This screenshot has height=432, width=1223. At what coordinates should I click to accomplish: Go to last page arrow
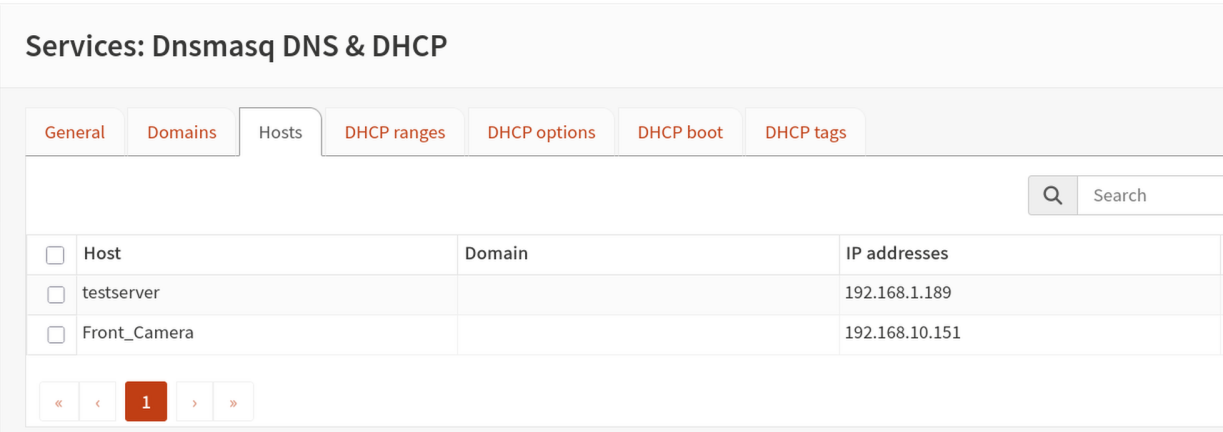click(x=233, y=402)
